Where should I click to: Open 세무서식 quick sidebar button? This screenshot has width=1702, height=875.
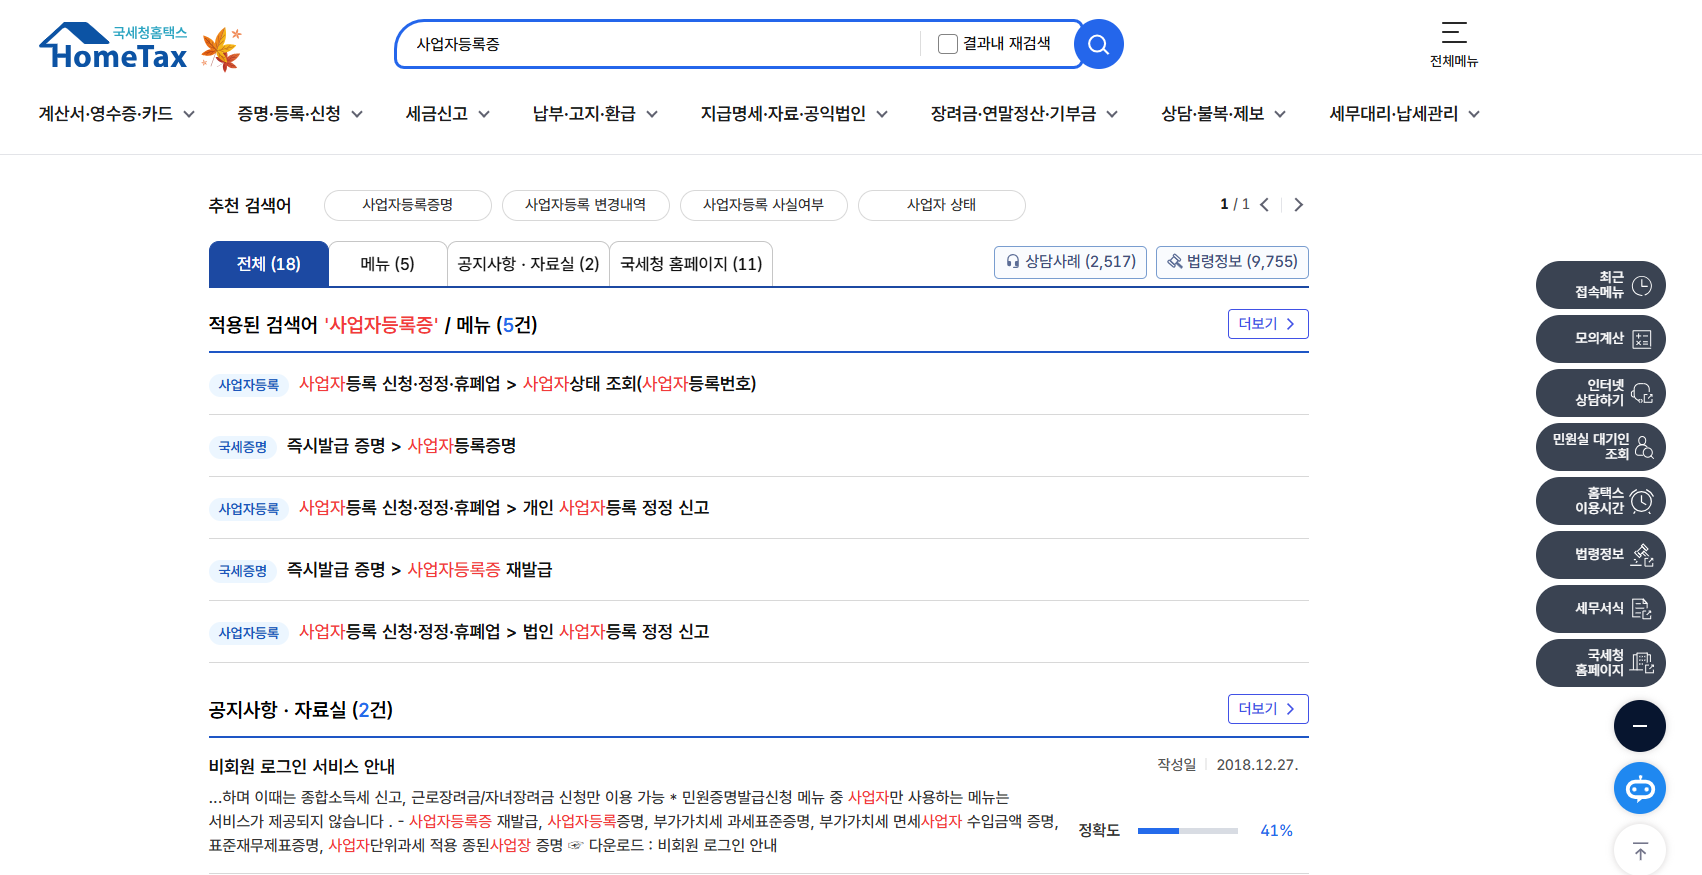[1600, 609]
